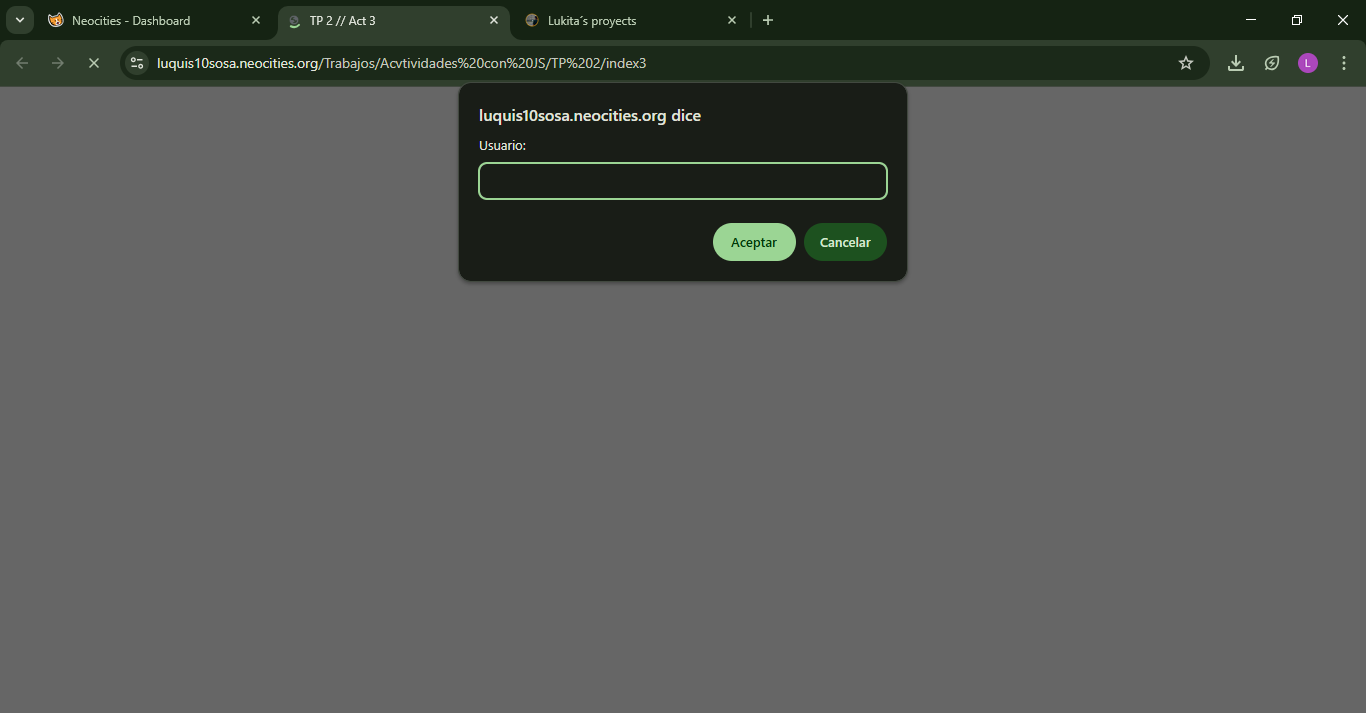Image resolution: width=1366 pixels, height=713 pixels.
Task: Click the URL in the address bar
Action: click(x=402, y=63)
